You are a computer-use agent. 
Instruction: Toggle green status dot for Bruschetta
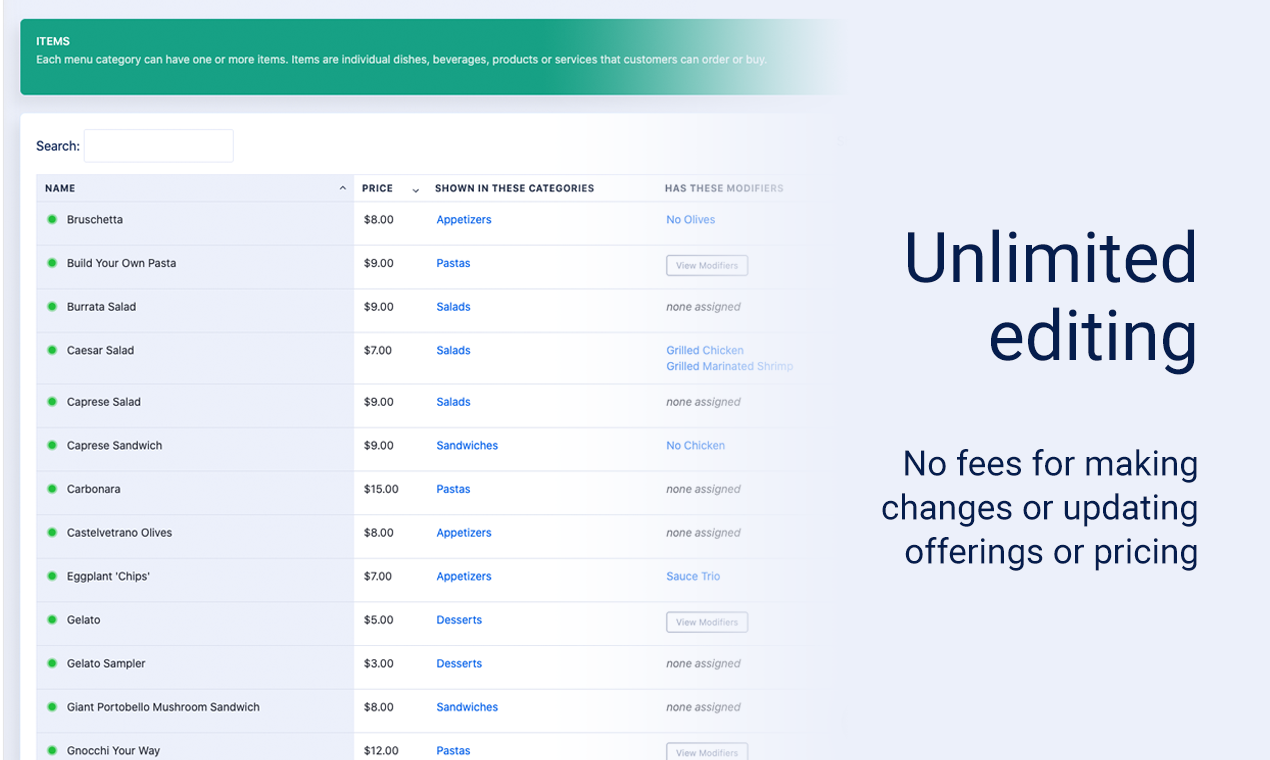tap(52, 219)
